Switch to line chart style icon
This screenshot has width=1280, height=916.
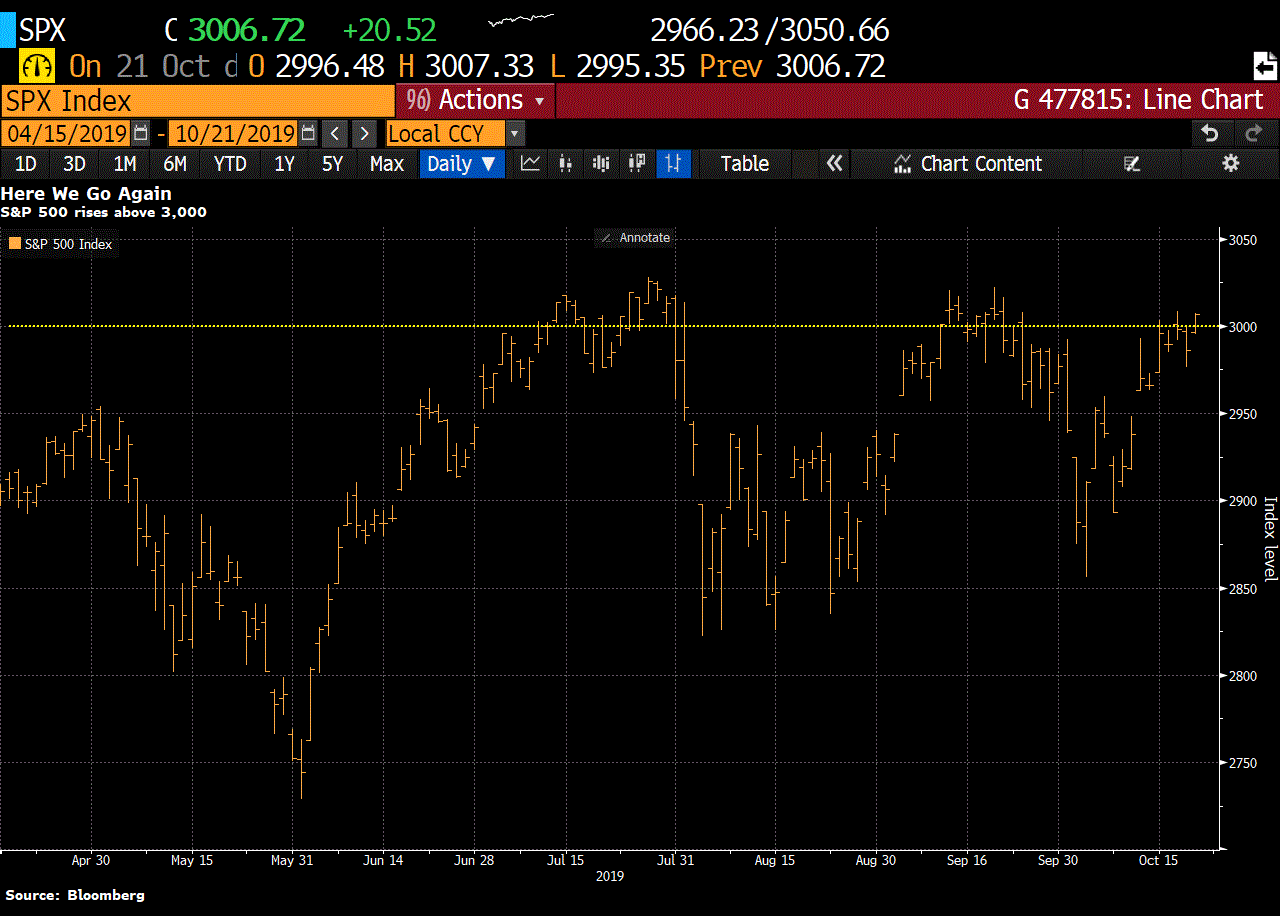[x=530, y=164]
